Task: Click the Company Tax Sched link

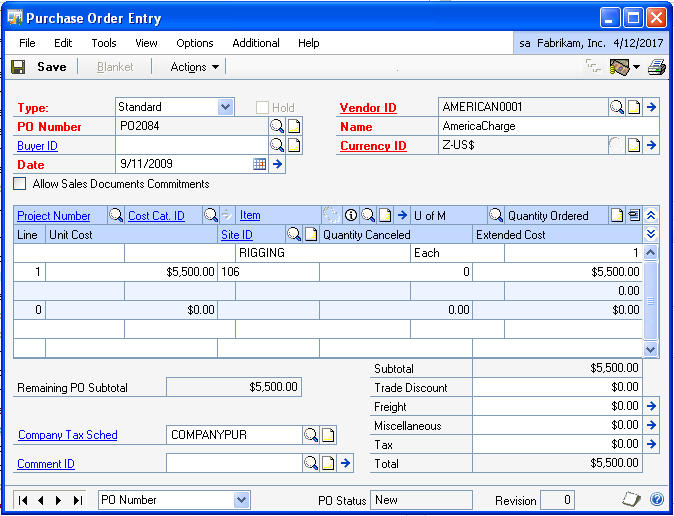Action: pos(67,435)
